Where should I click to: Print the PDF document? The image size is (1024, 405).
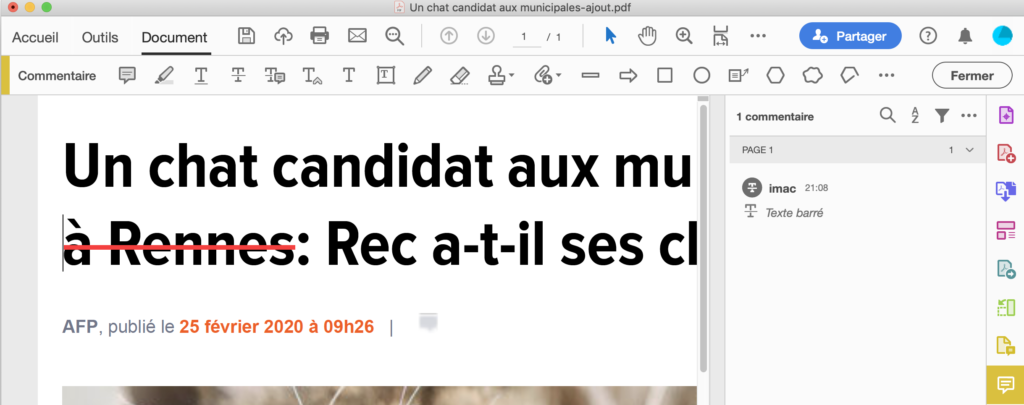[319, 36]
